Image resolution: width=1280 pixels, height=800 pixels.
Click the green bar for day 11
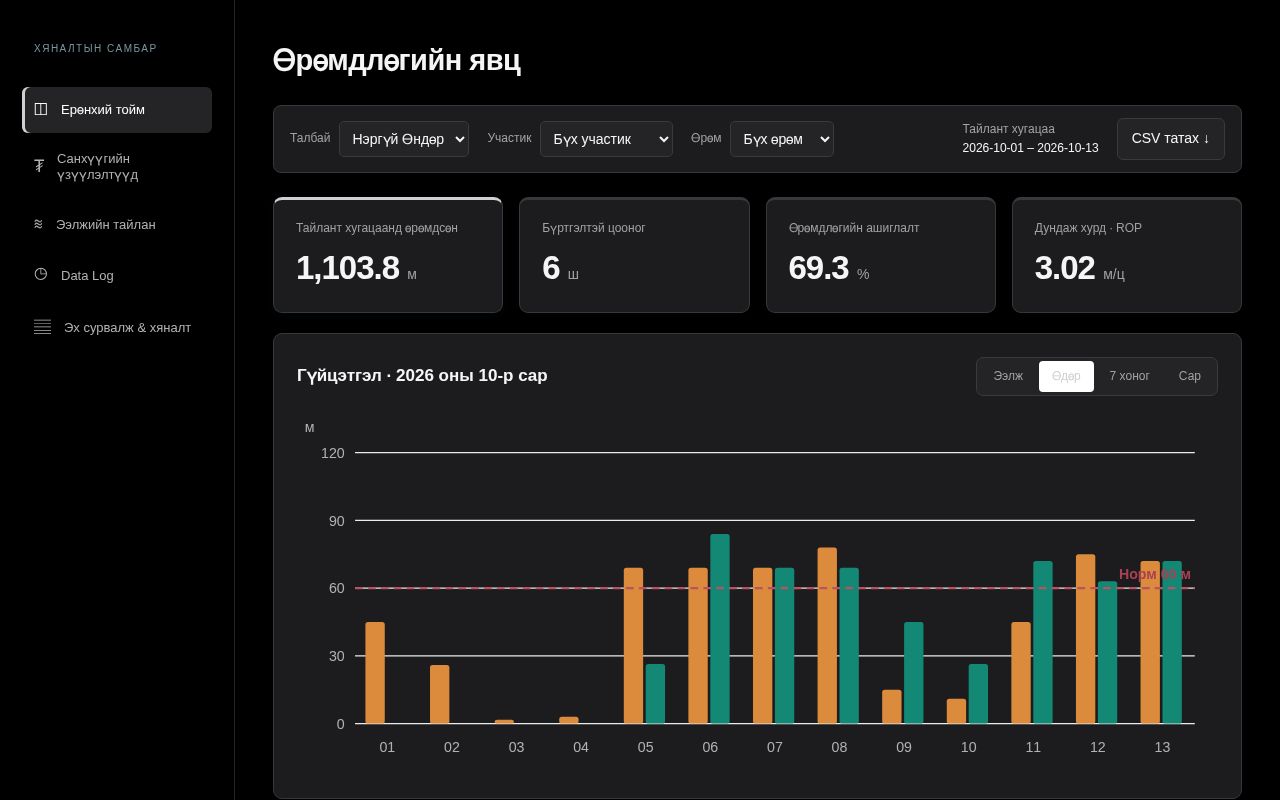1043,643
